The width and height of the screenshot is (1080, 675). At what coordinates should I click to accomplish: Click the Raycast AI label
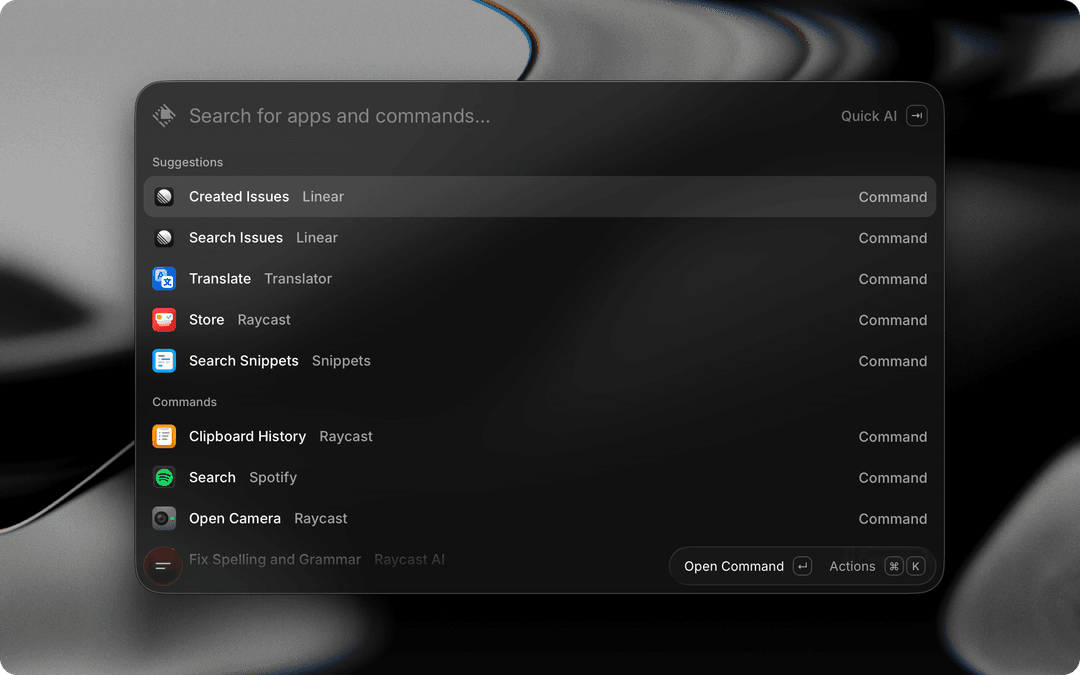(x=409, y=559)
